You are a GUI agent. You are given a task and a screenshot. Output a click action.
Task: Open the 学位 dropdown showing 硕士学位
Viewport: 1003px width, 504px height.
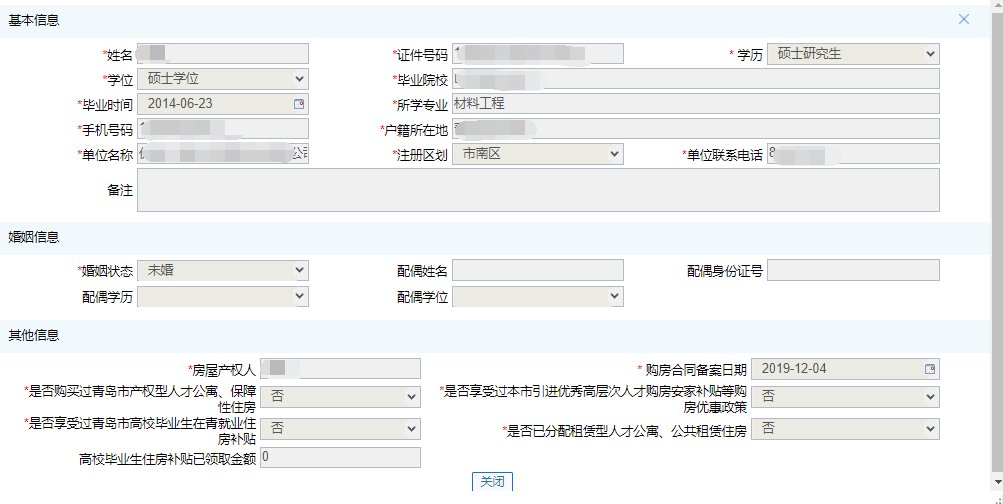[223, 79]
